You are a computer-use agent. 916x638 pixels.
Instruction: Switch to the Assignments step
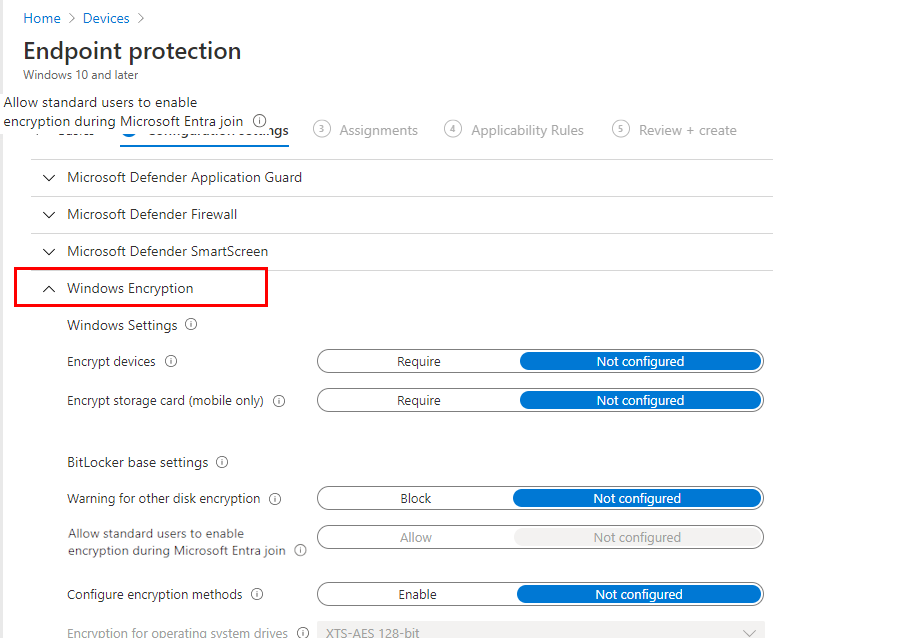click(381, 130)
